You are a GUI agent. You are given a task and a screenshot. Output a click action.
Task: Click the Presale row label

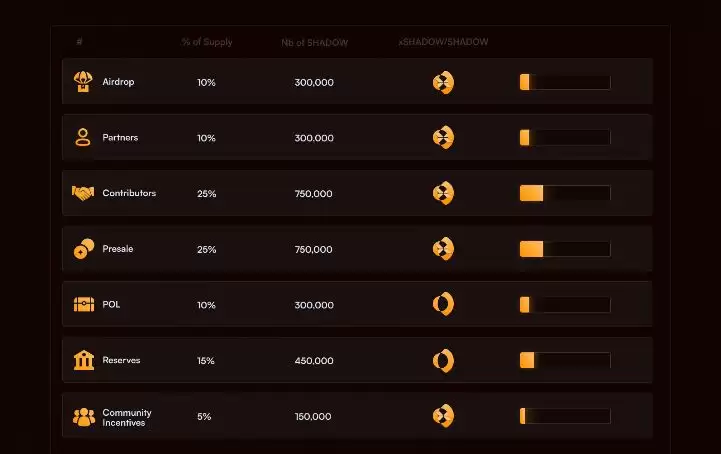[x=117, y=249]
